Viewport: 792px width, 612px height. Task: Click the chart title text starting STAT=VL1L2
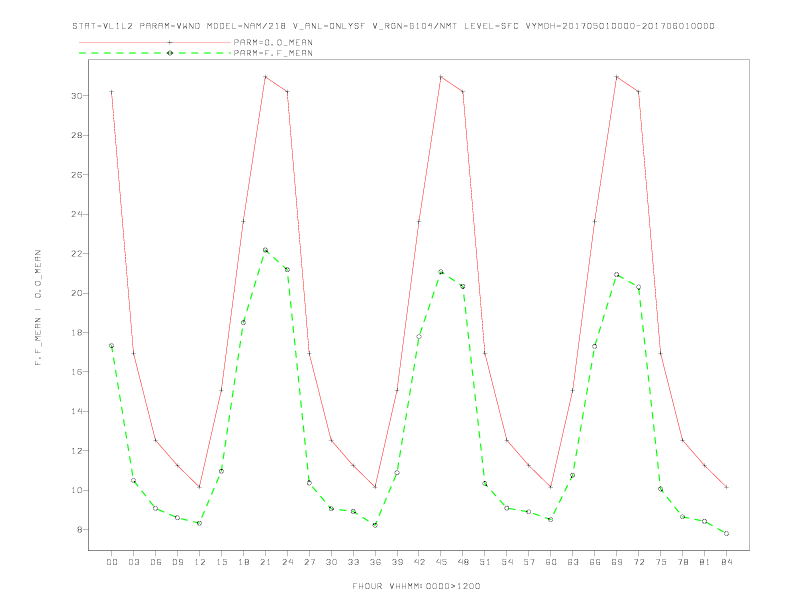click(393, 26)
